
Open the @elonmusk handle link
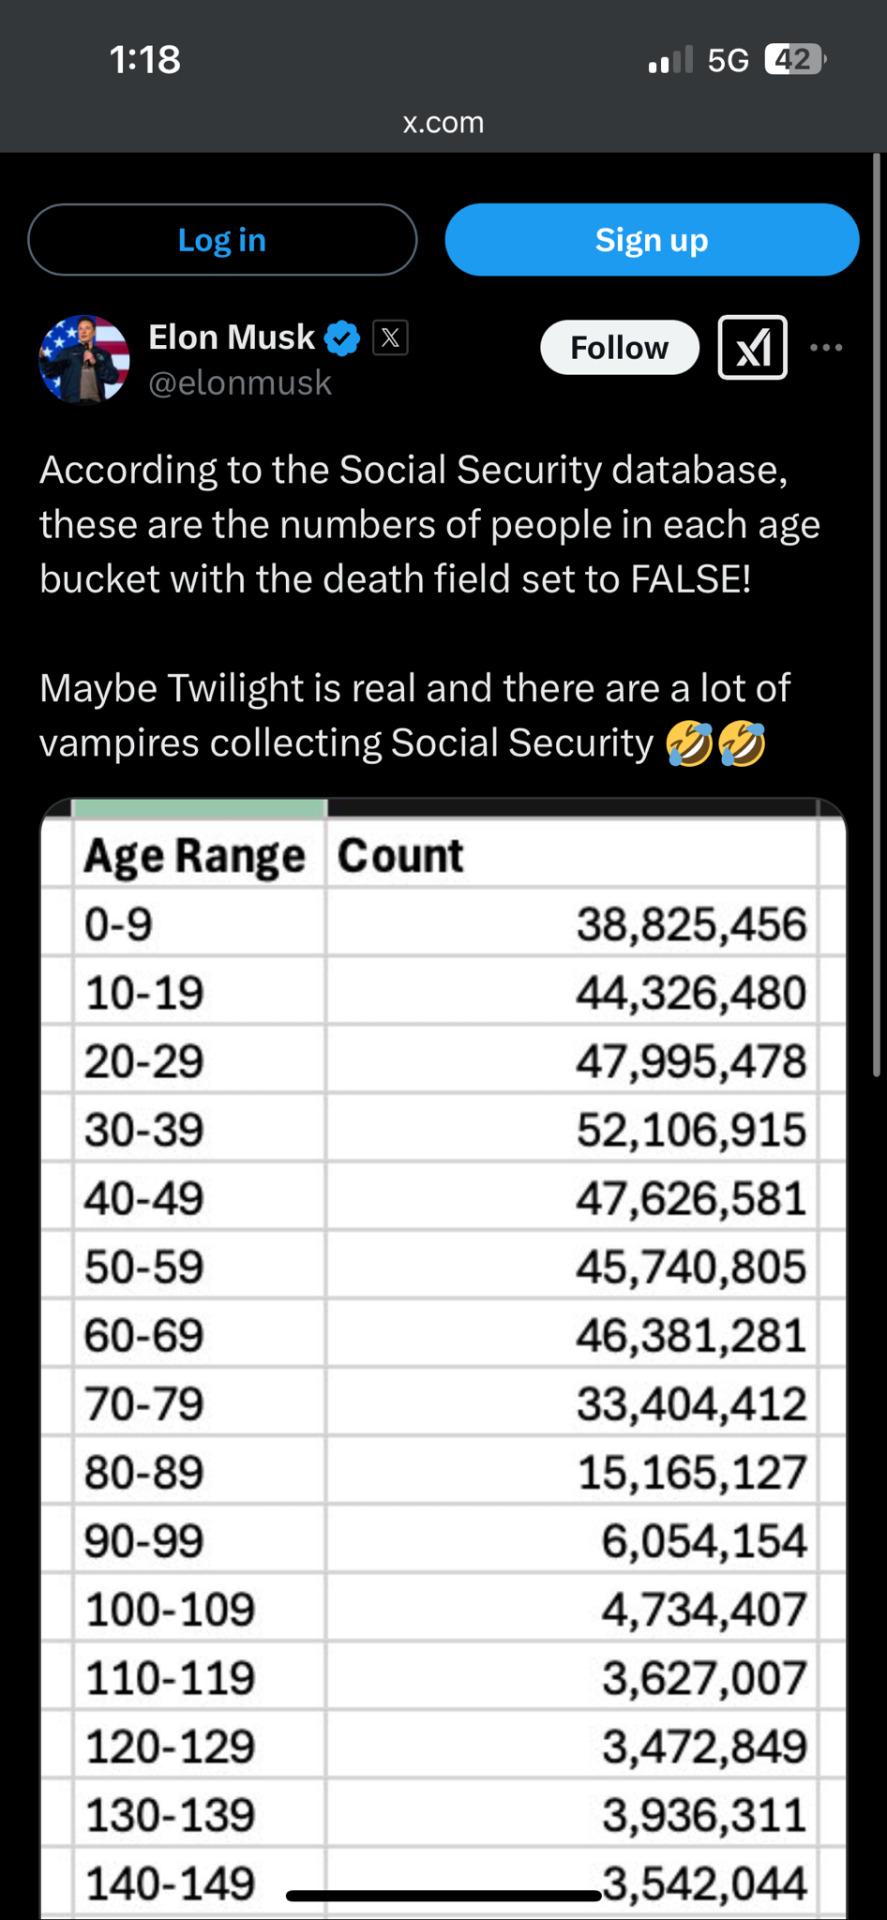coord(240,383)
